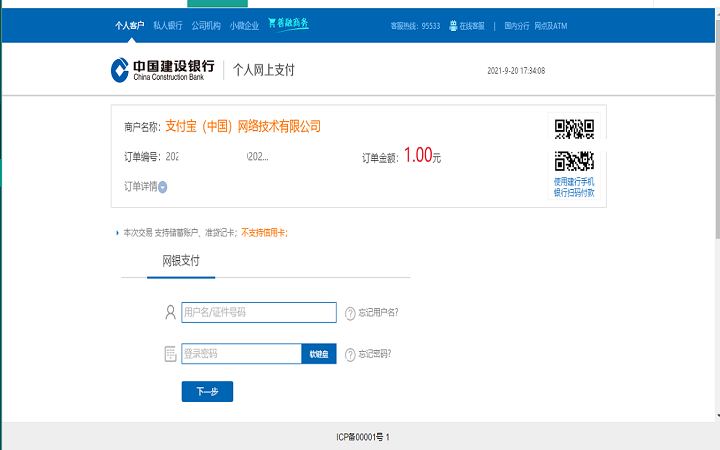This screenshot has height=450, width=720.
Task: Click the user silhouette icon beside username field
Action: coord(170,312)
